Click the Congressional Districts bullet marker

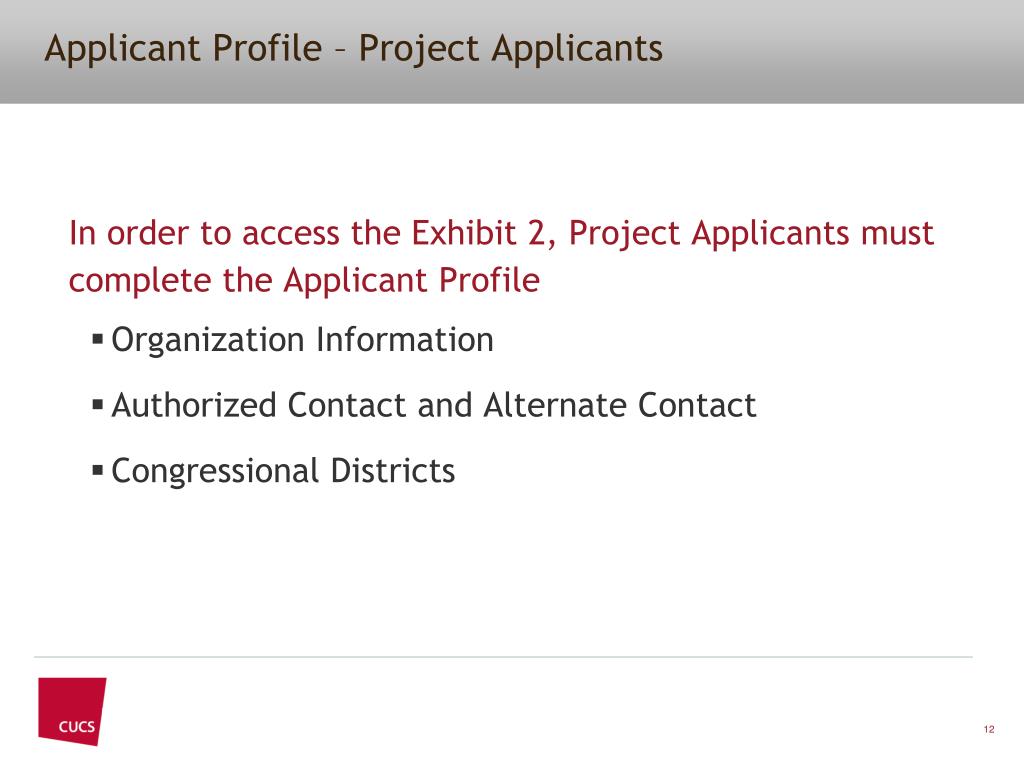98,470
